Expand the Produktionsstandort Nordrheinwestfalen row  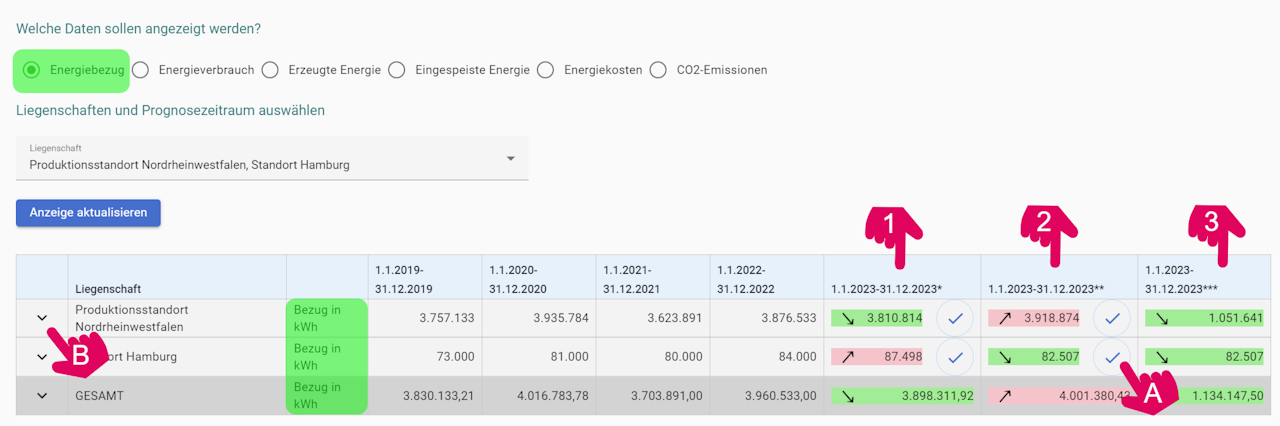pos(42,318)
